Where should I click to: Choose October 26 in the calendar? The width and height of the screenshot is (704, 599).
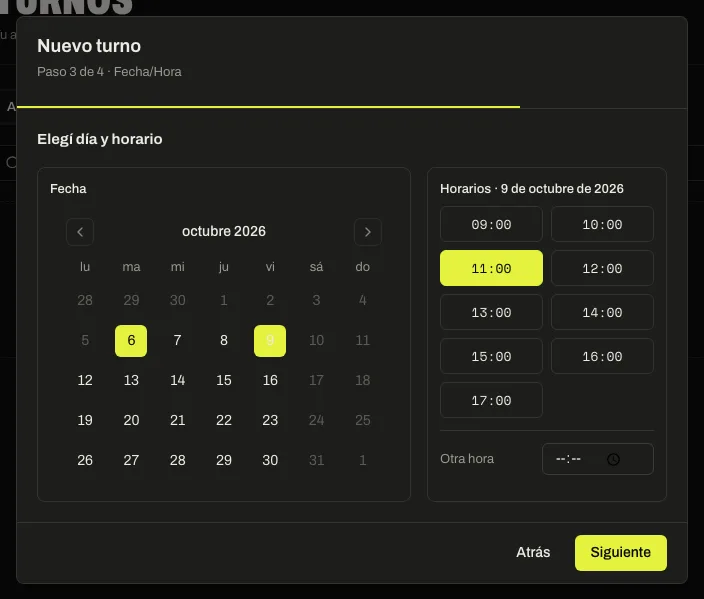(85, 460)
